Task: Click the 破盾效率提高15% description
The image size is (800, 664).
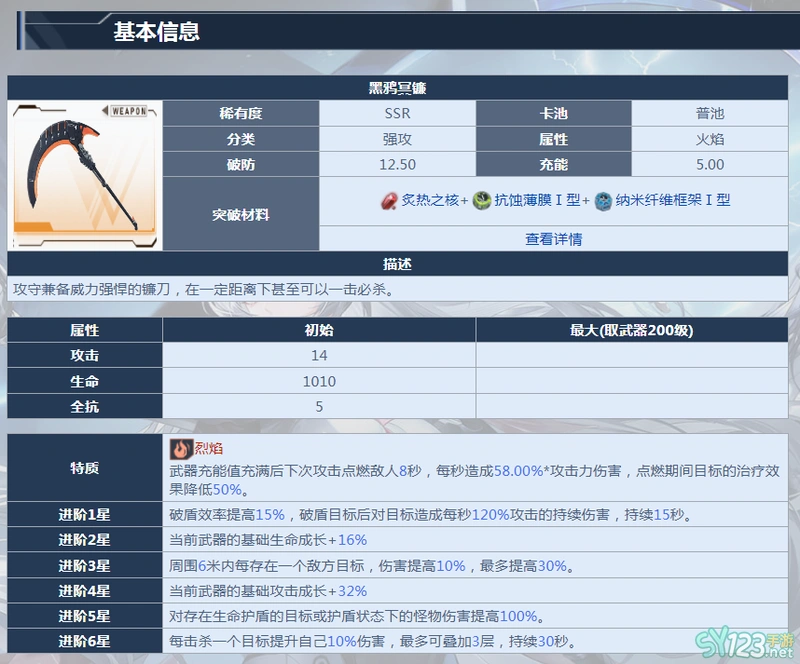Action: pos(431,514)
